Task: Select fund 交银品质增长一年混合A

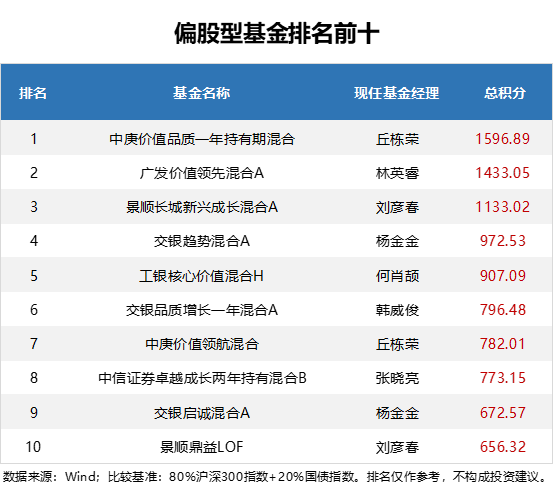Action: click(x=202, y=310)
